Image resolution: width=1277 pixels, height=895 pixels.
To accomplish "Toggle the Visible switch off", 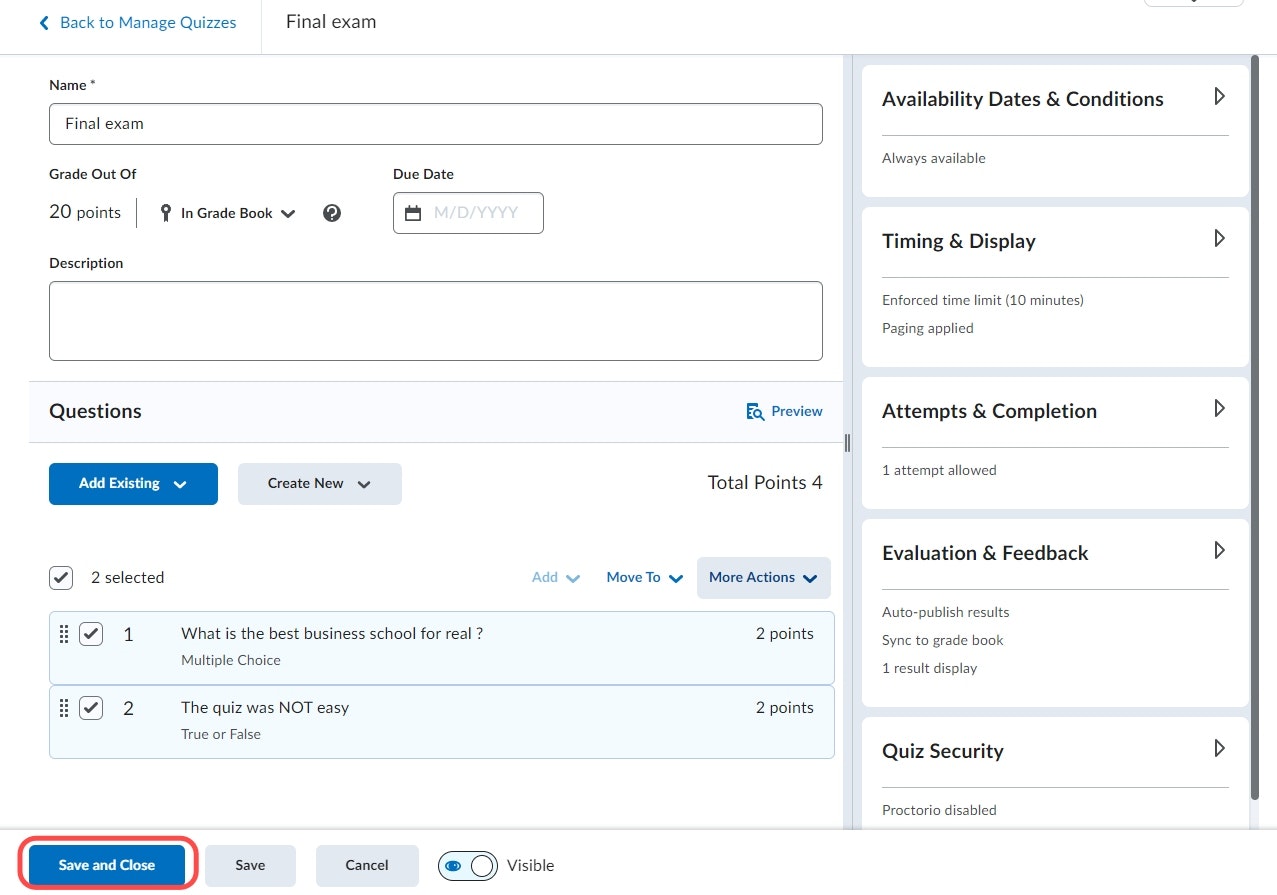I will click(467, 865).
